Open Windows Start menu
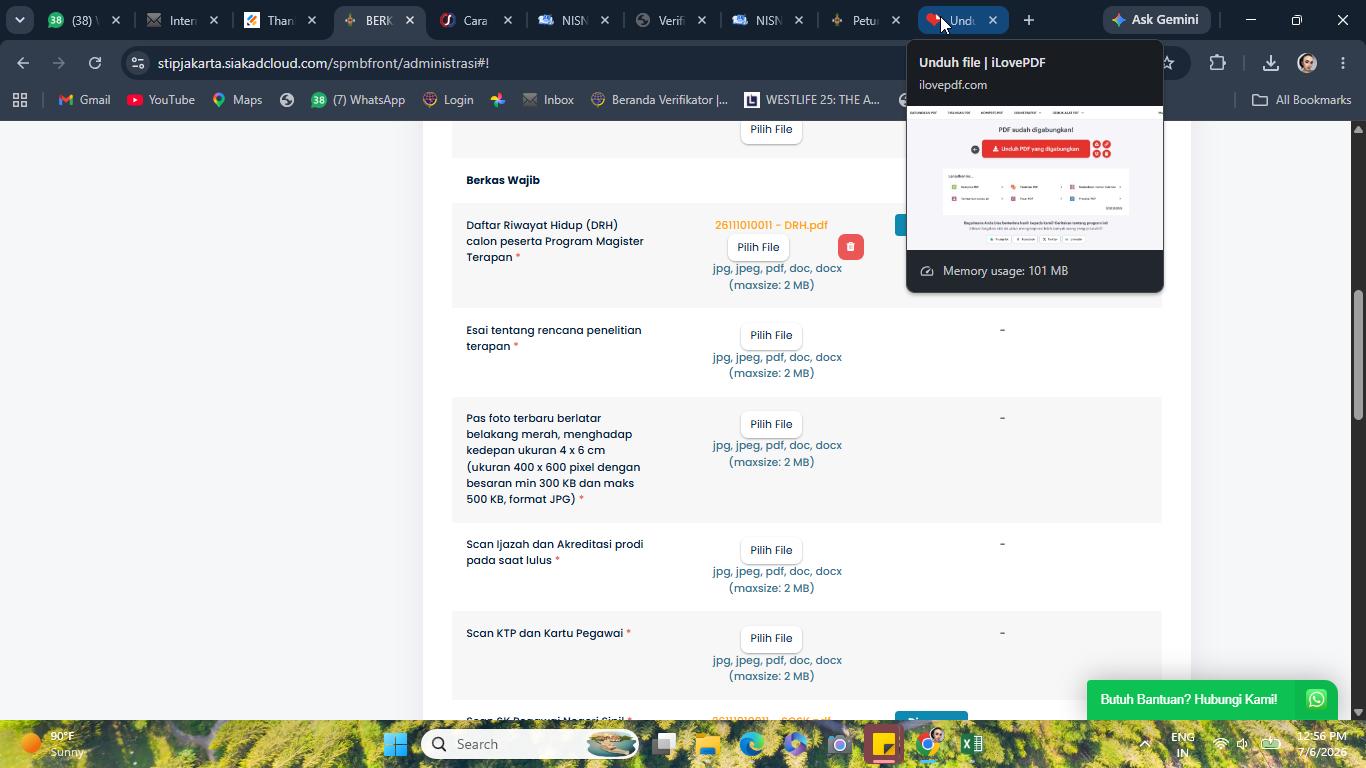1366x768 pixels. coord(395,744)
